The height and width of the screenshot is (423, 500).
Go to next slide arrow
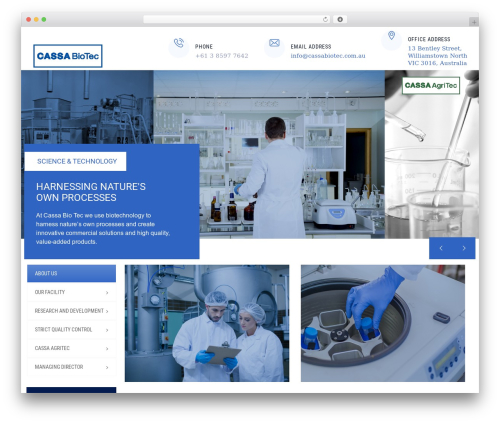click(464, 248)
